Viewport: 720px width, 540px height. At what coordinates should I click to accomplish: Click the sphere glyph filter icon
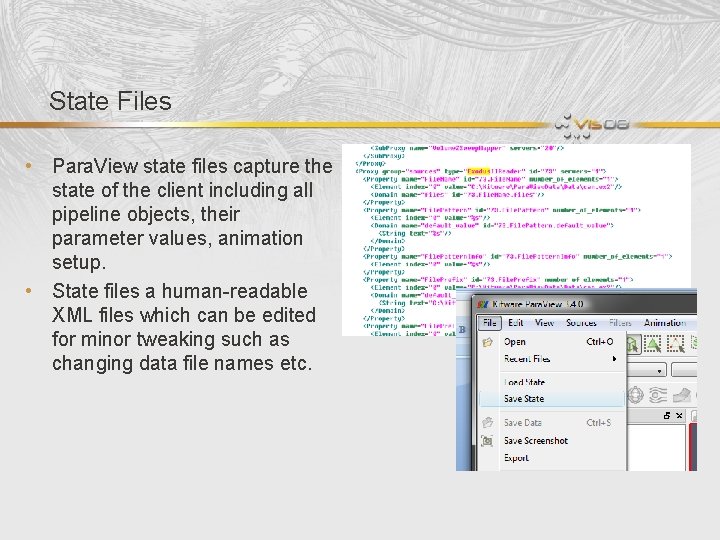click(x=635, y=395)
